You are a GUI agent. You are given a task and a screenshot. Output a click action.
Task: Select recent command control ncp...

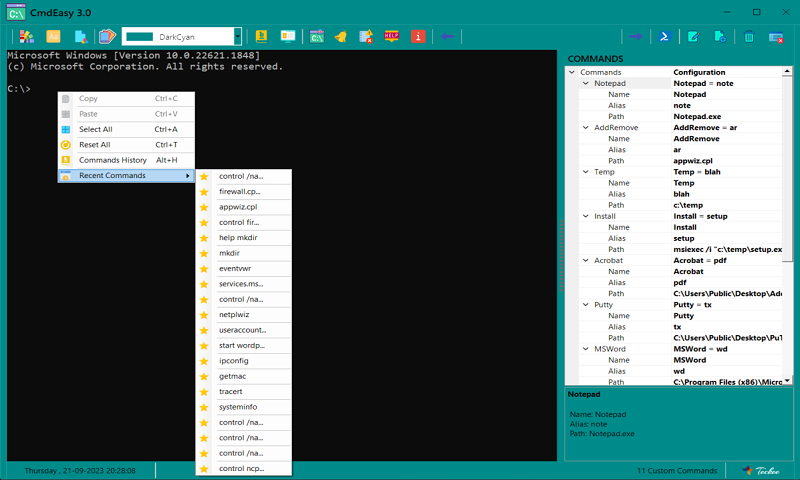pyautogui.click(x=244, y=468)
